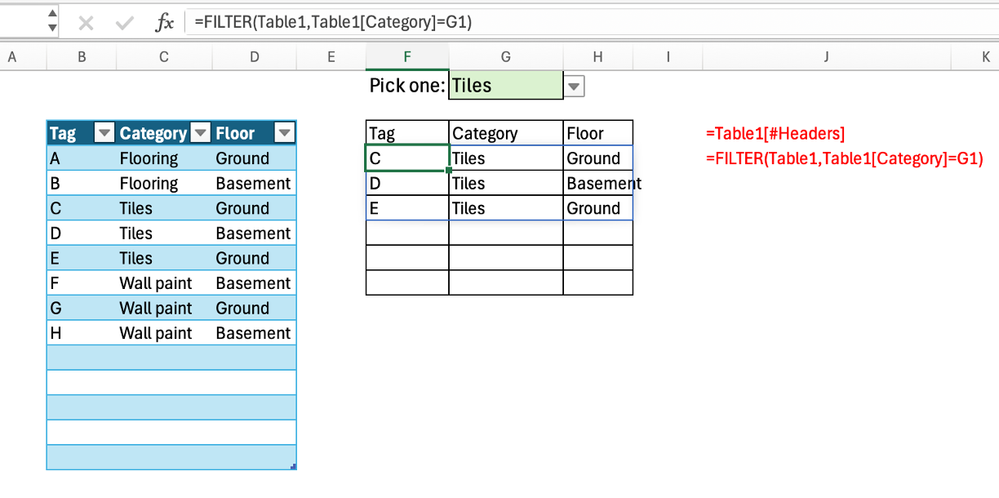Select column B header
This screenshot has height=498, width=999.
point(82,57)
